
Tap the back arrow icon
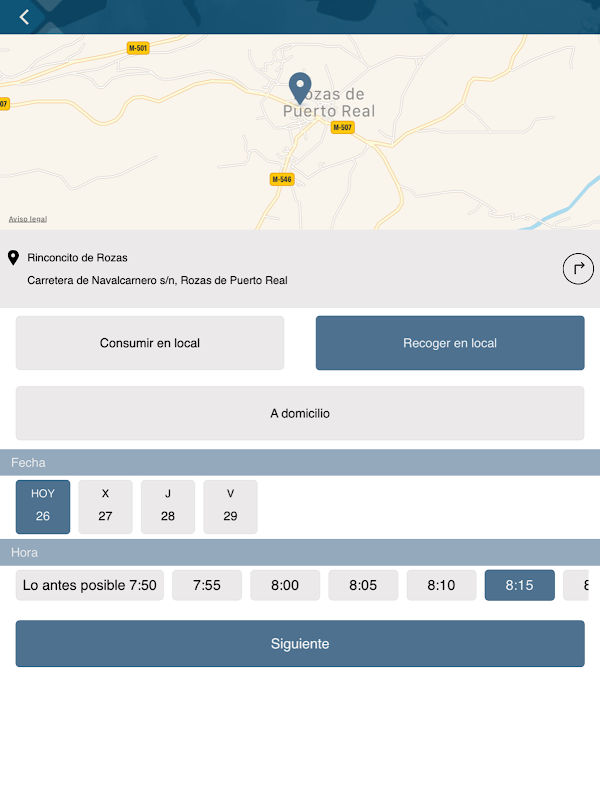pyautogui.click(x=24, y=17)
